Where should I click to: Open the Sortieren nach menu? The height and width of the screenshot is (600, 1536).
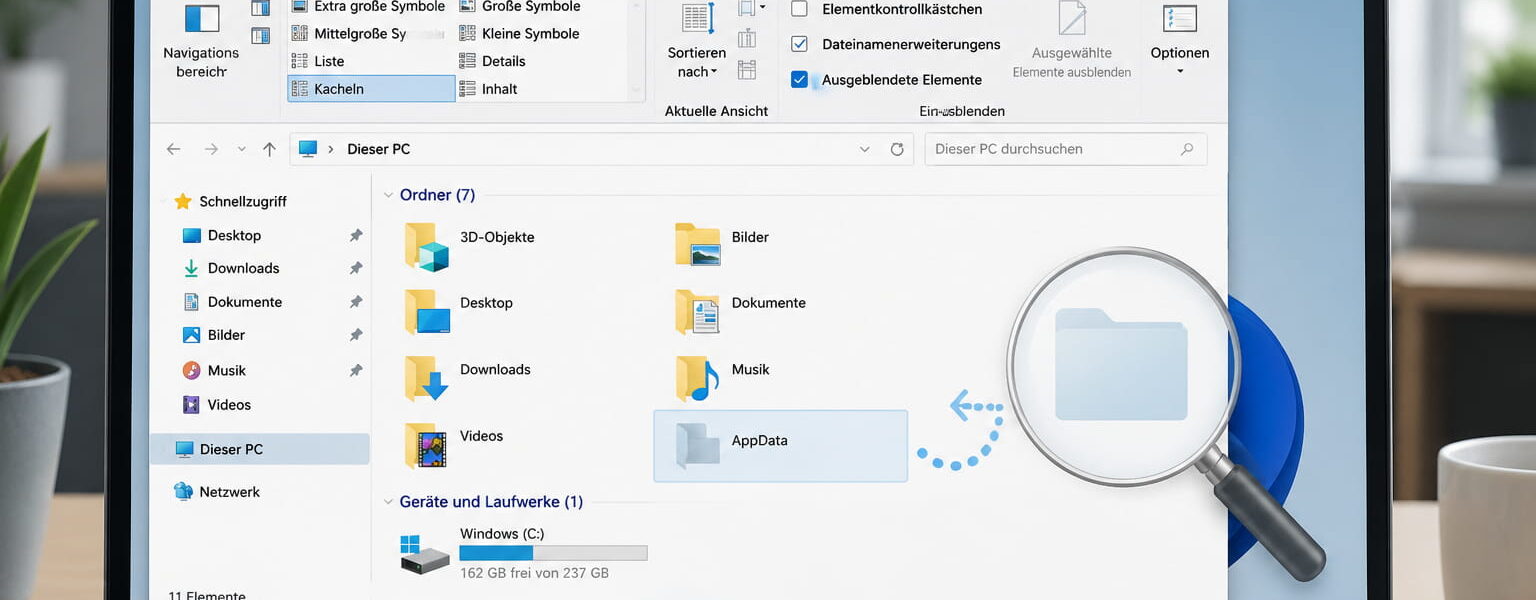point(697,42)
